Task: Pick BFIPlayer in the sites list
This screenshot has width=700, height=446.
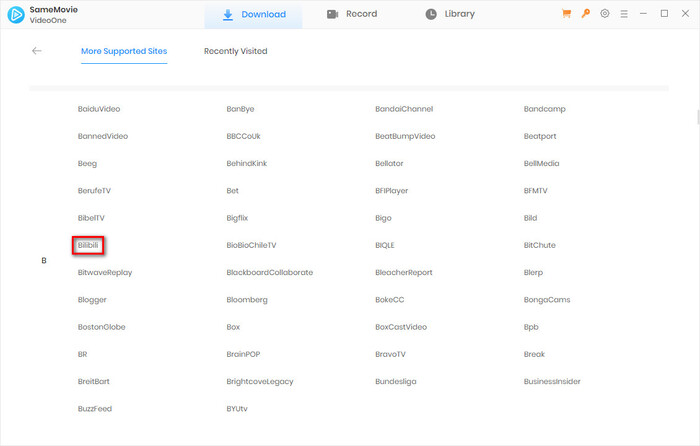Action: [x=392, y=191]
